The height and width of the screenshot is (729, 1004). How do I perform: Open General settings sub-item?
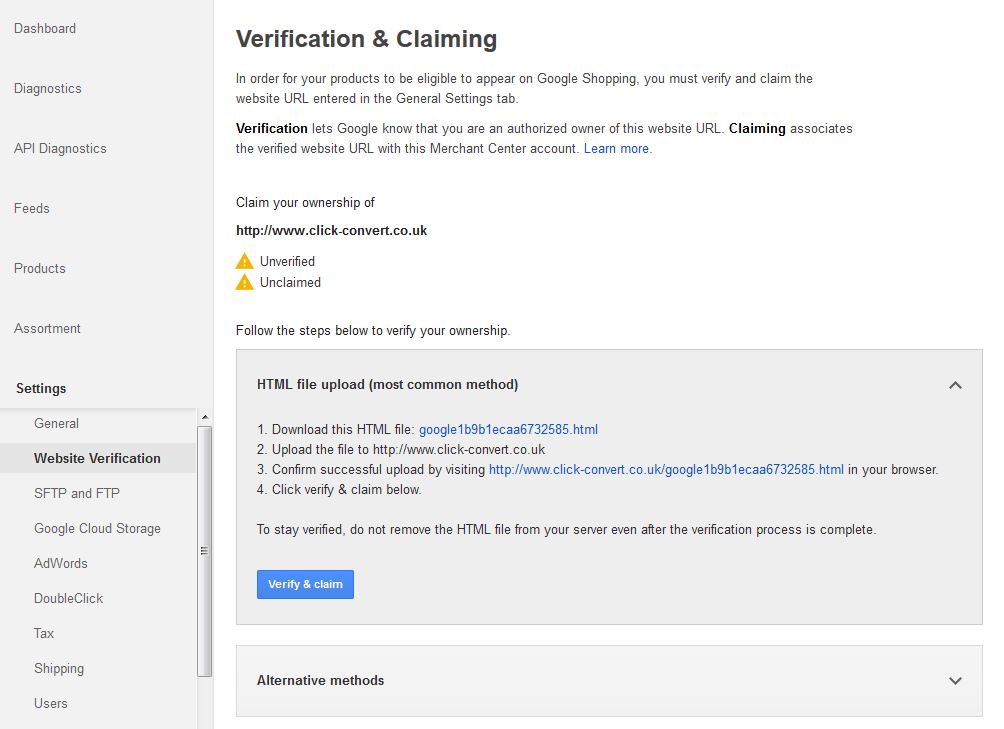[56, 424]
